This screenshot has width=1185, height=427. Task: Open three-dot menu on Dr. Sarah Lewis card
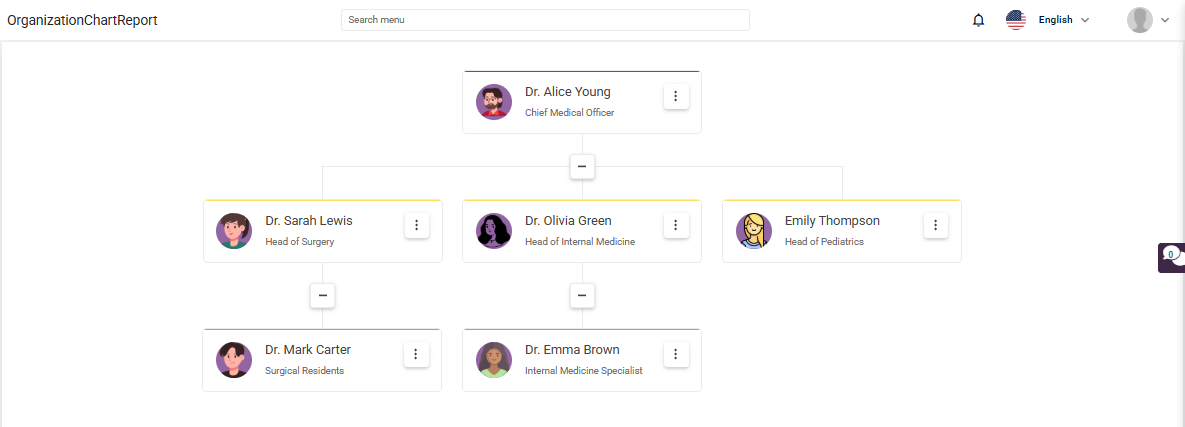[x=416, y=225]
